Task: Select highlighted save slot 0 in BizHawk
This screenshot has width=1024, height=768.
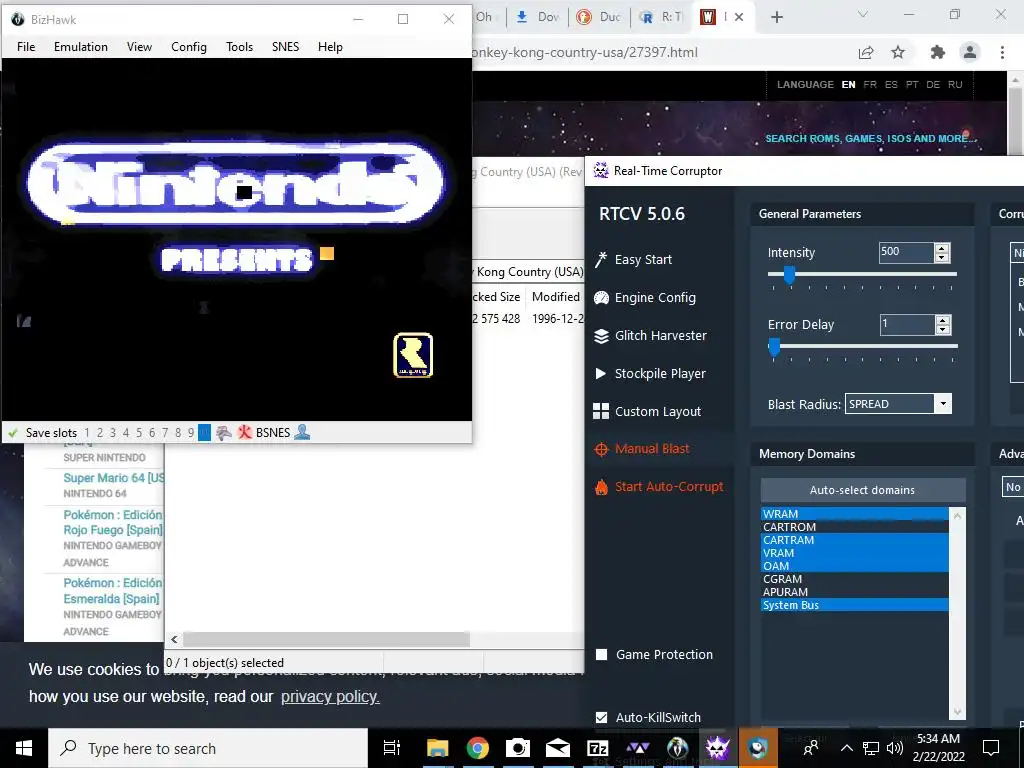Action: pyautogui.click(x=204, y=432)
